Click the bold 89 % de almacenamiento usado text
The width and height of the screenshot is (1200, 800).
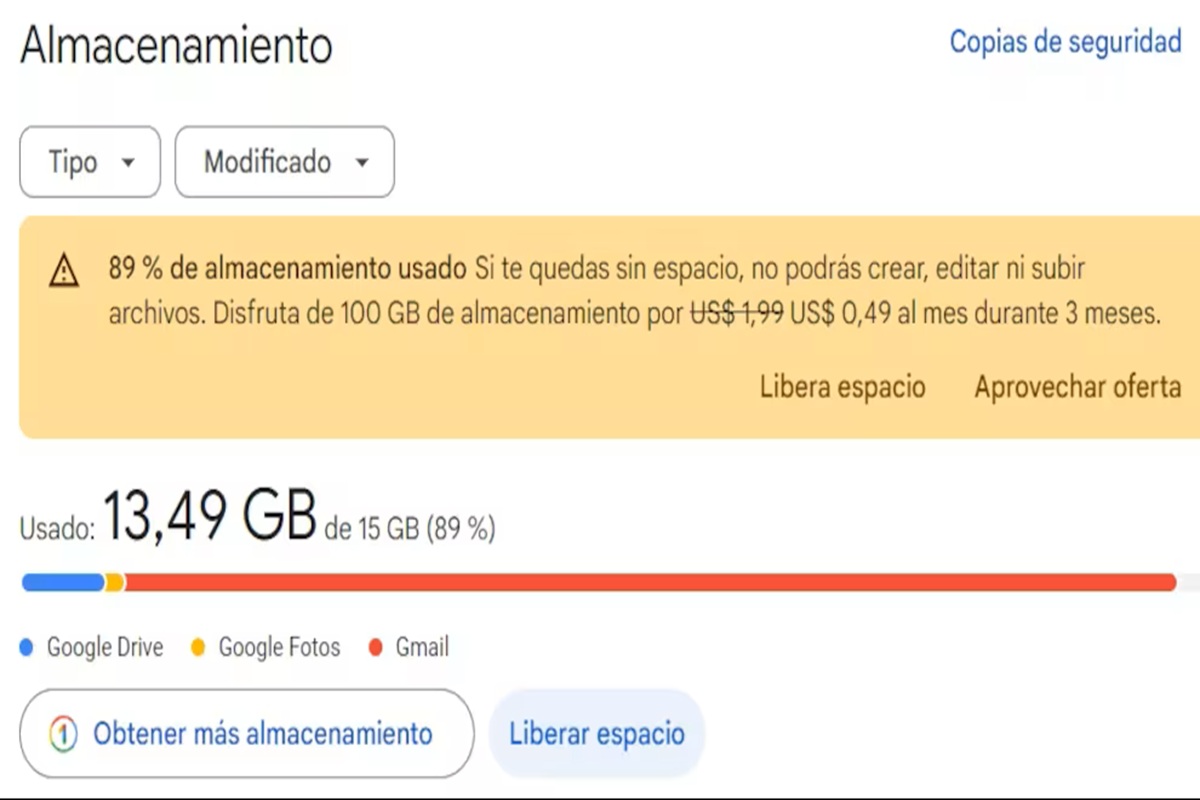point(288,269)
